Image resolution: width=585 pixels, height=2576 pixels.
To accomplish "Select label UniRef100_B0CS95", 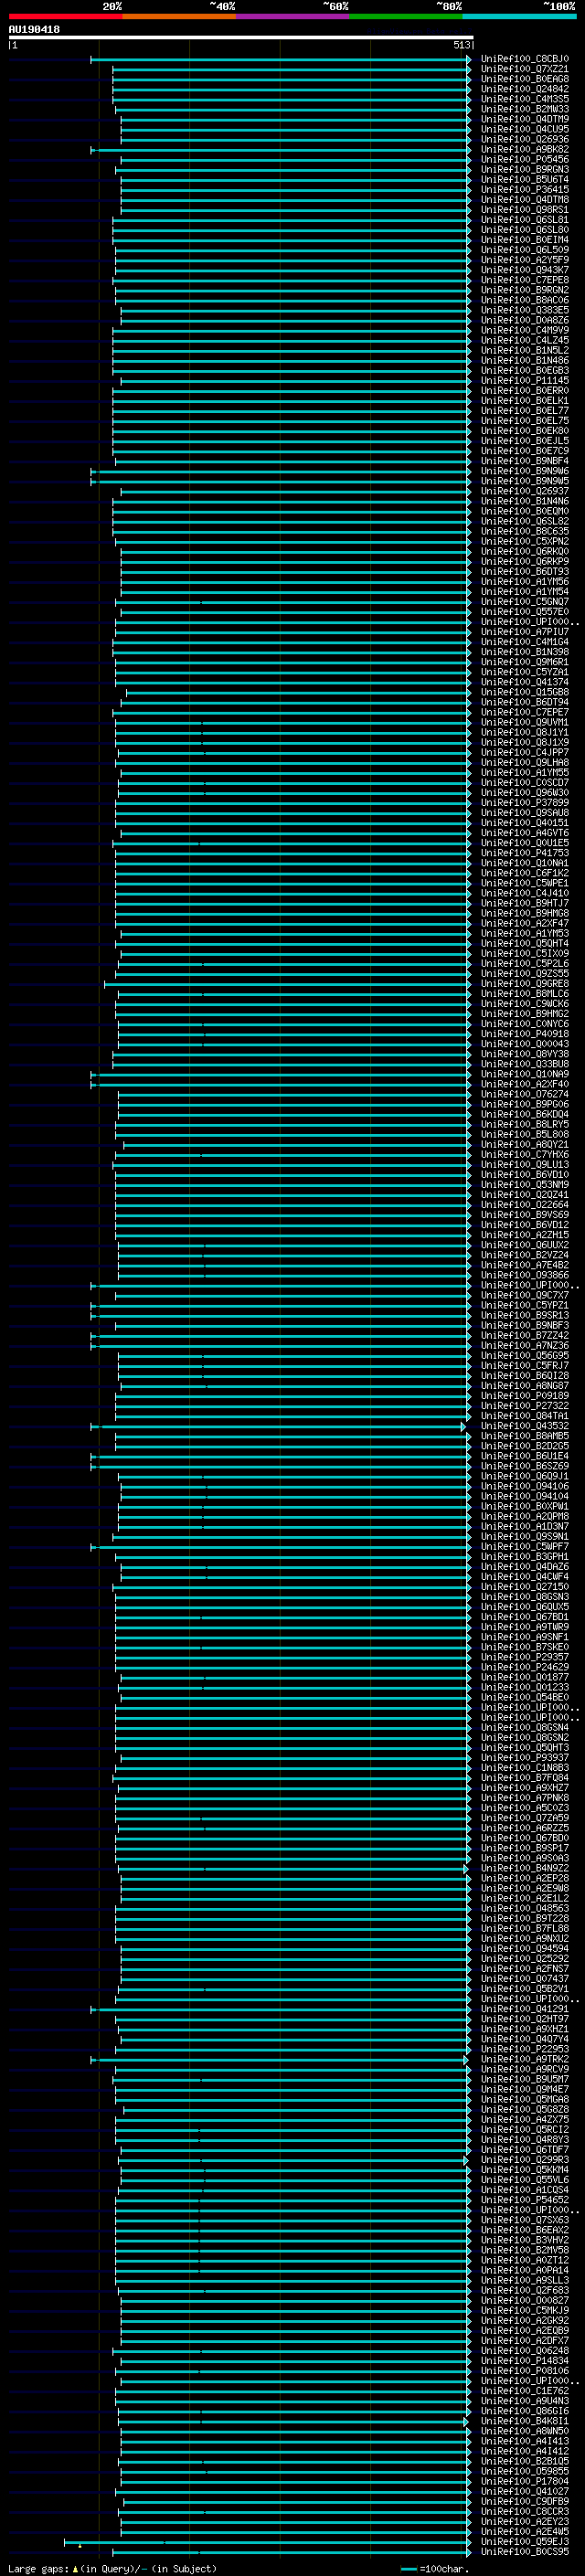I will (524, 2552).
